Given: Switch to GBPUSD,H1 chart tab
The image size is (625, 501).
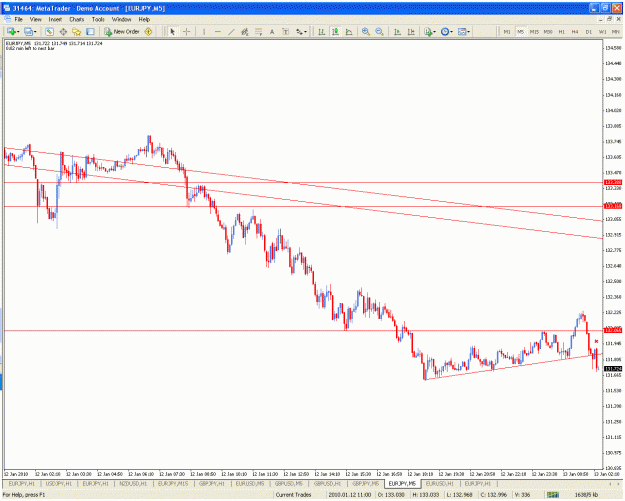Looking at the screenshot, I should [x=327, y=483].
